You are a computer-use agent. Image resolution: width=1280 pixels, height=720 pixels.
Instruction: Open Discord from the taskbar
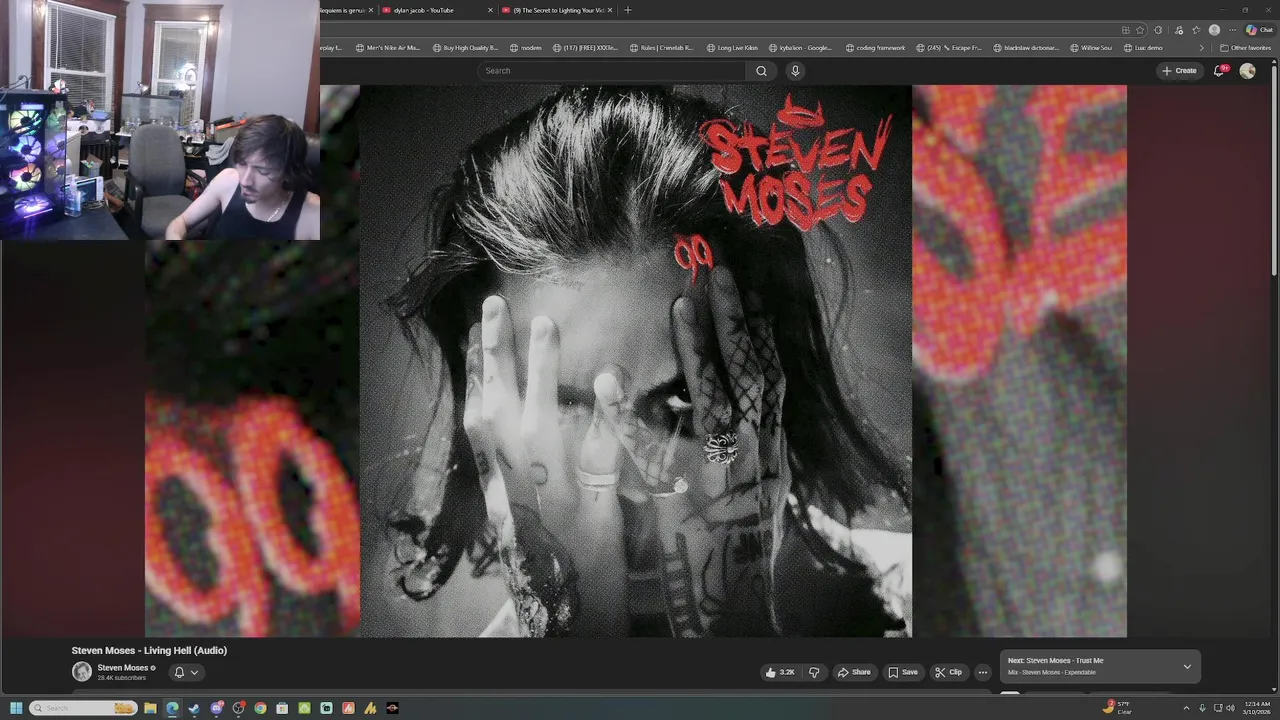tap(216, 708)
